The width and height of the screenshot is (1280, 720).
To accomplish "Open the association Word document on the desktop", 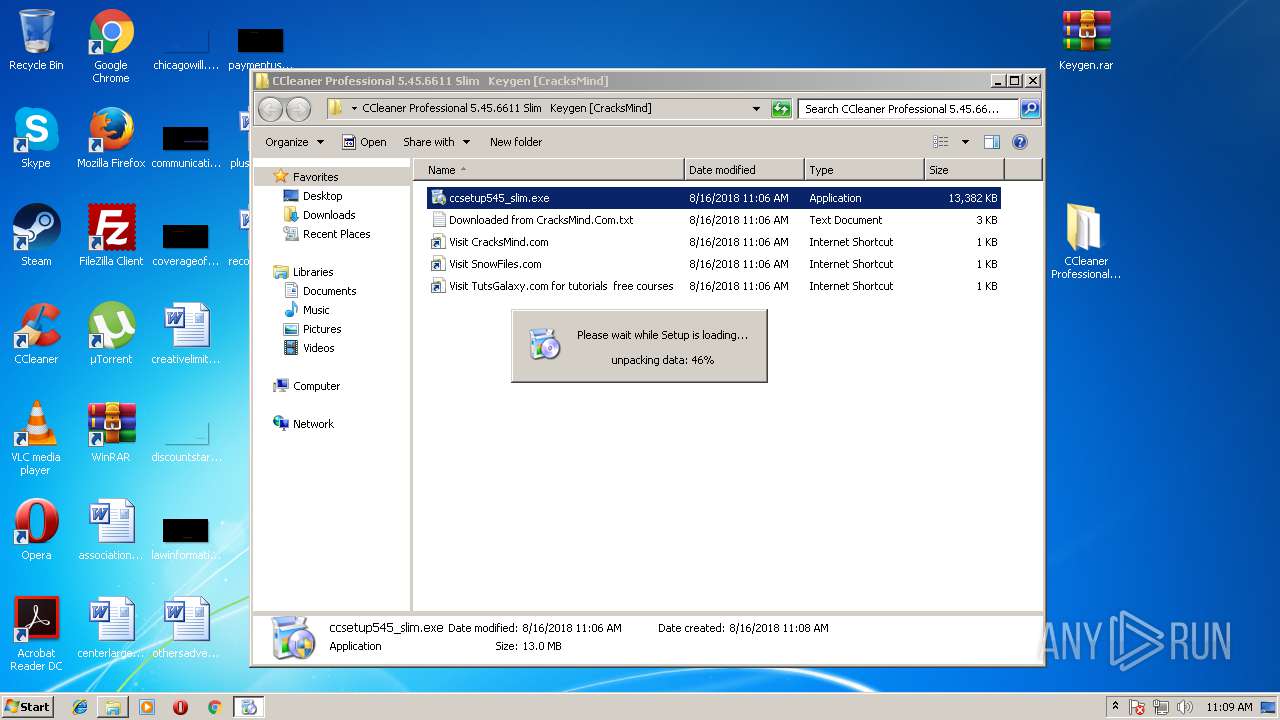I will pyautogui.click(x=111, y=530).
